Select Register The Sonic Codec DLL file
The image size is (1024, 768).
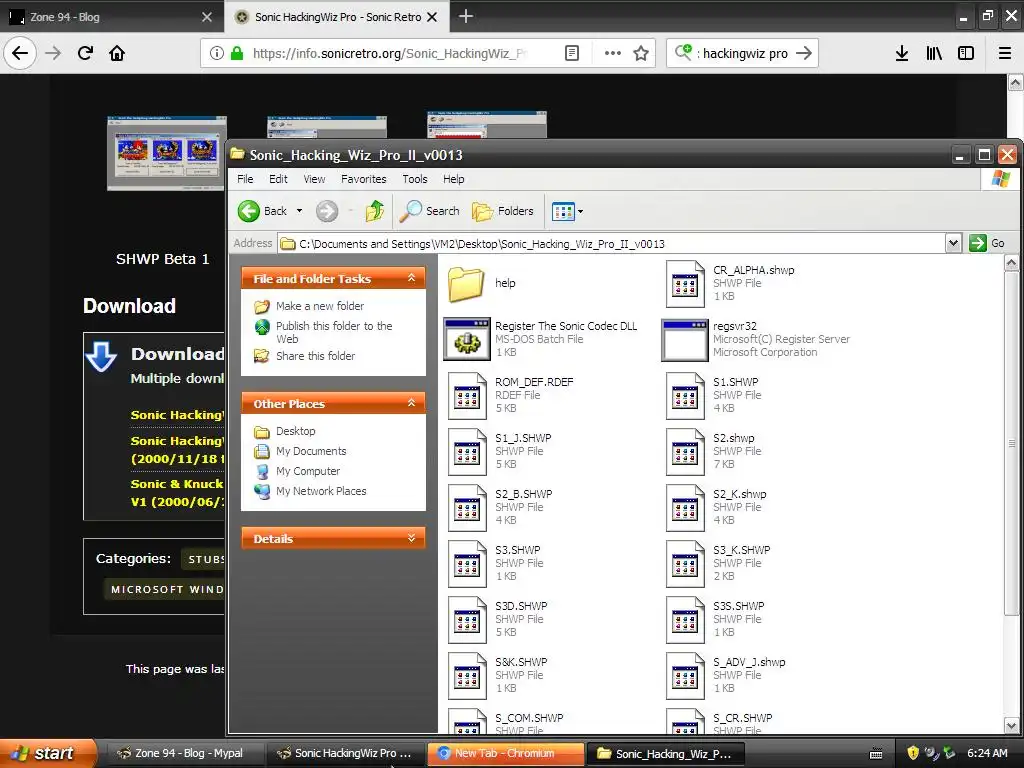pos(541,339)
